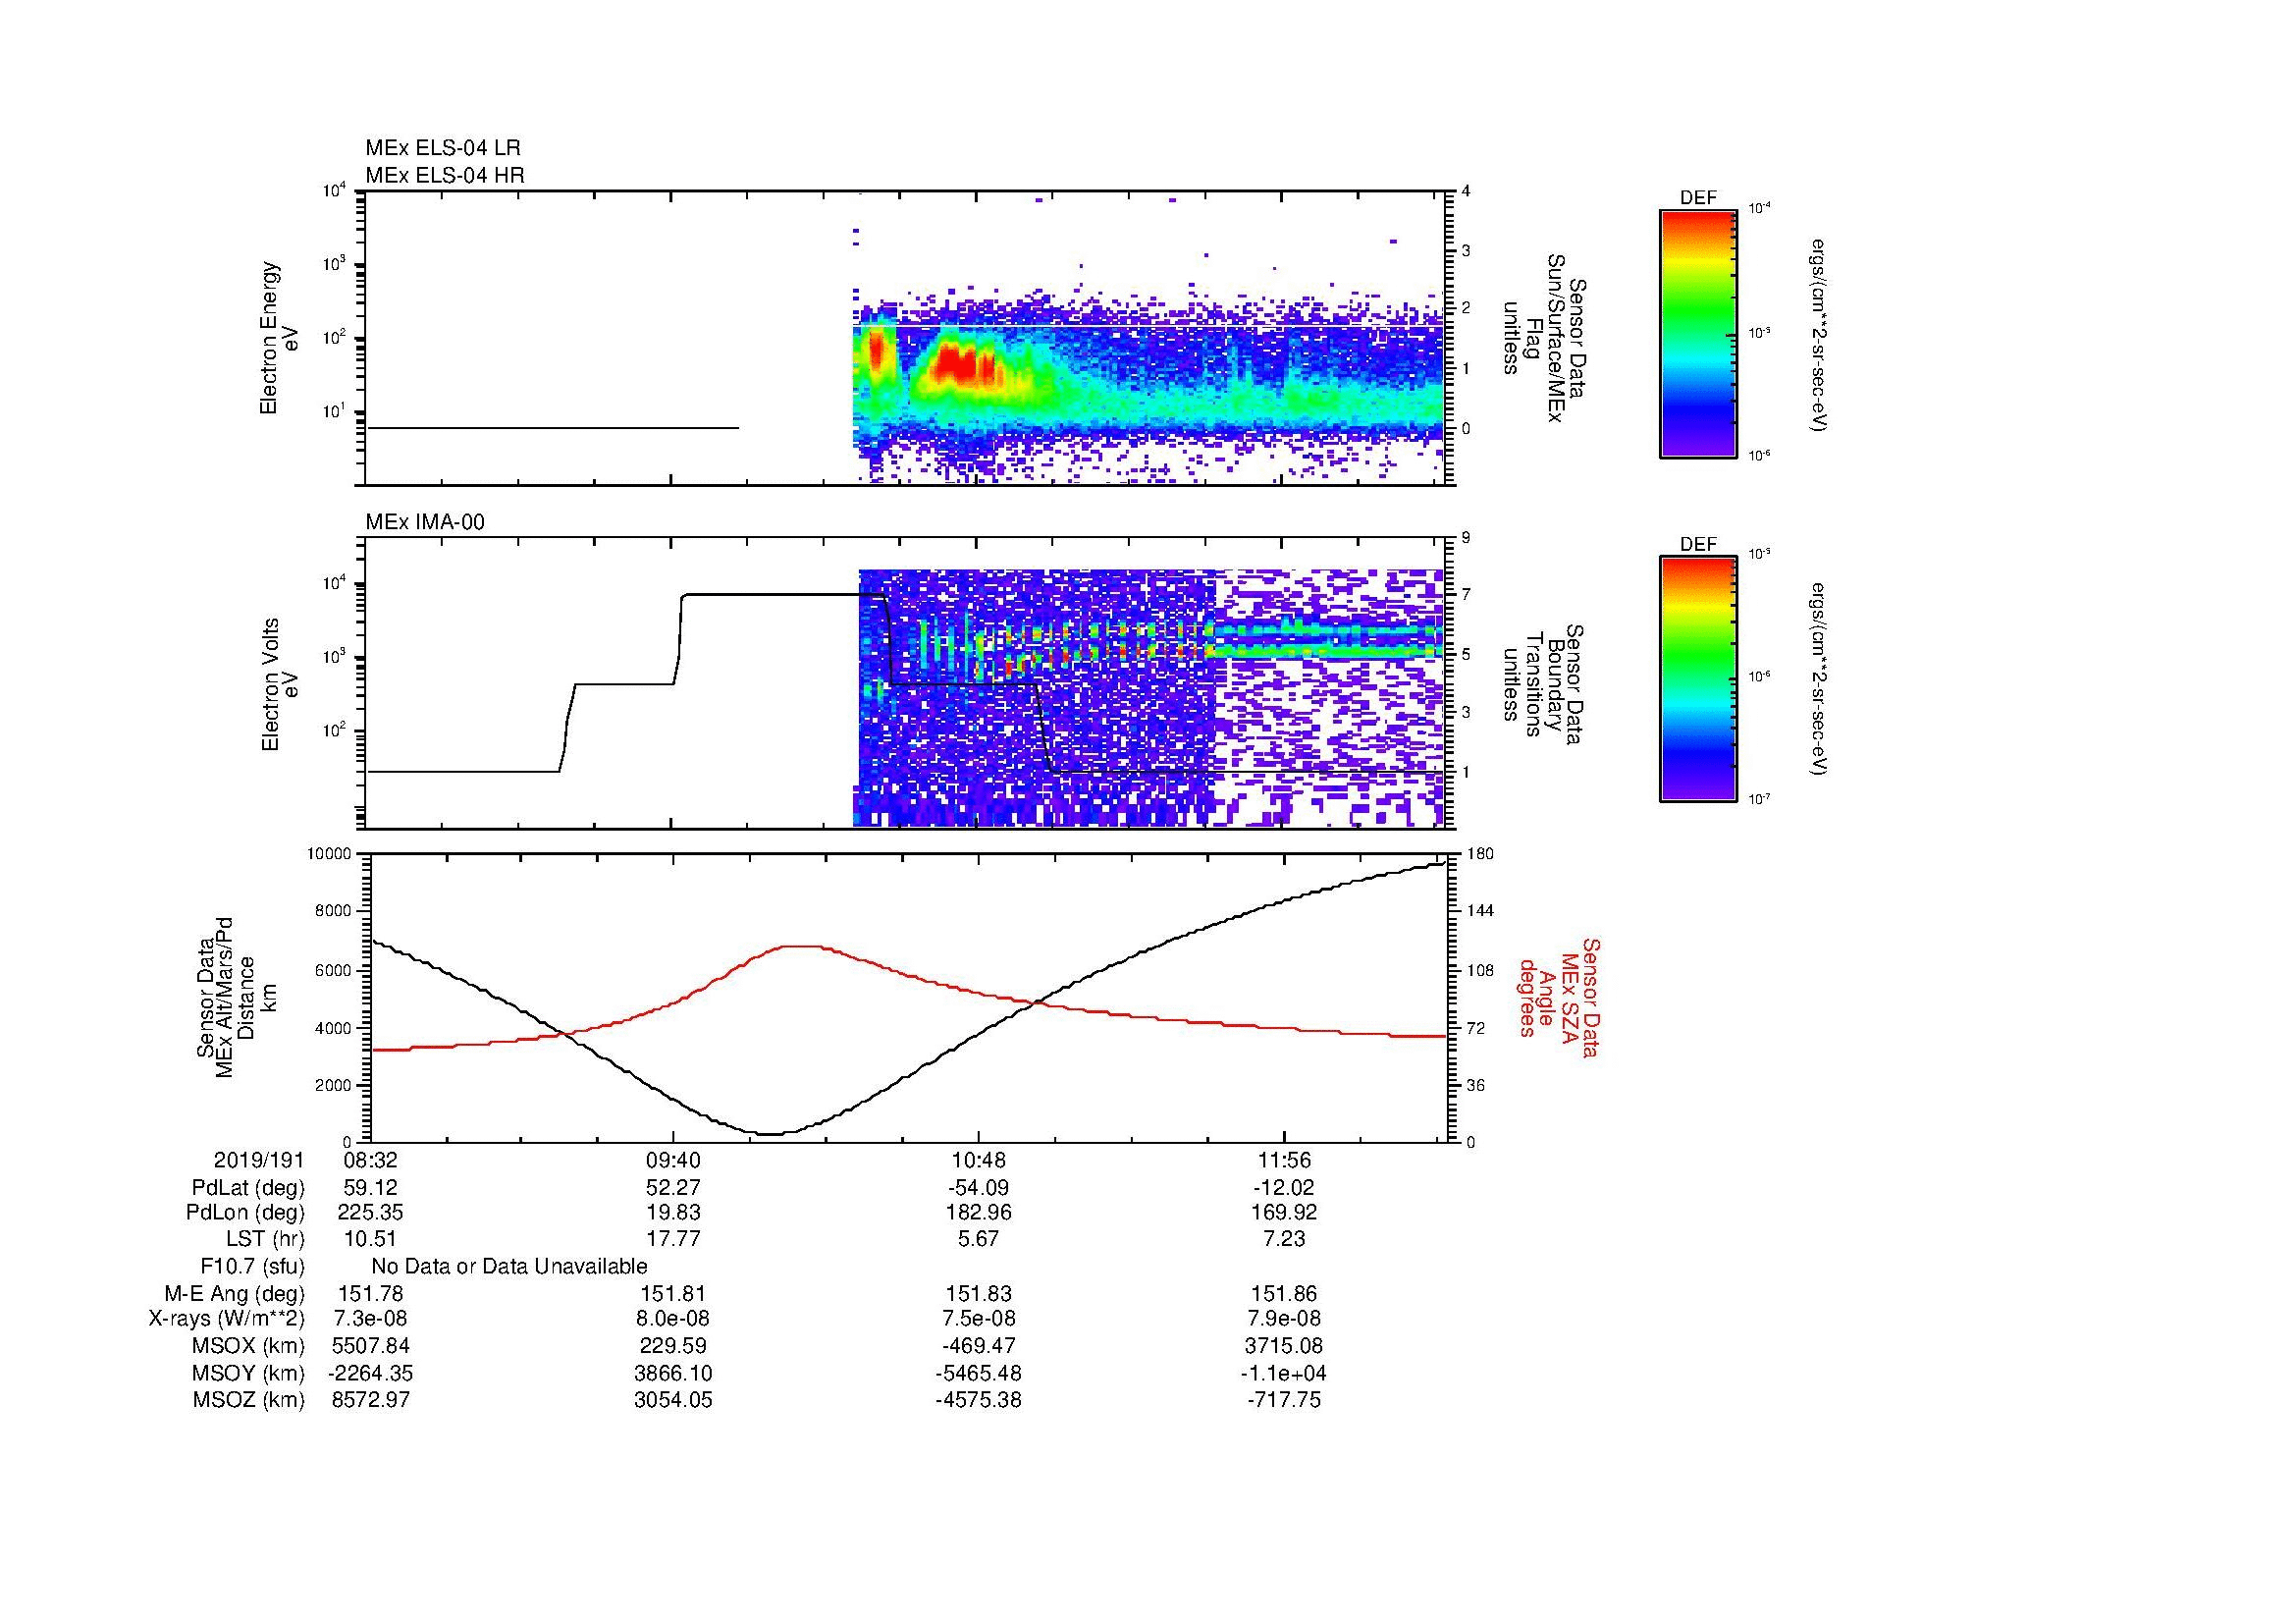Click the MEx Alt/Mars/Pd Distance axis label

(235, 997)
